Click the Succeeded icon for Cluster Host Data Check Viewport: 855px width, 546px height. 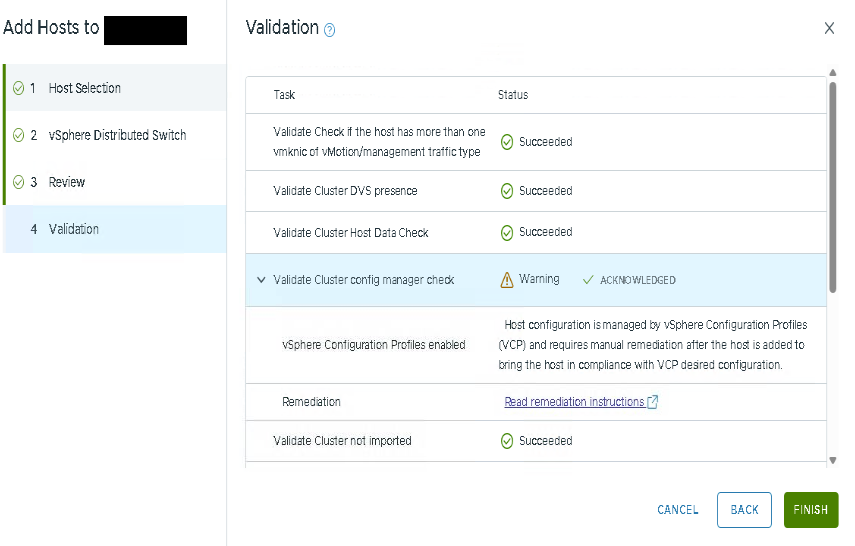[507, 233]
